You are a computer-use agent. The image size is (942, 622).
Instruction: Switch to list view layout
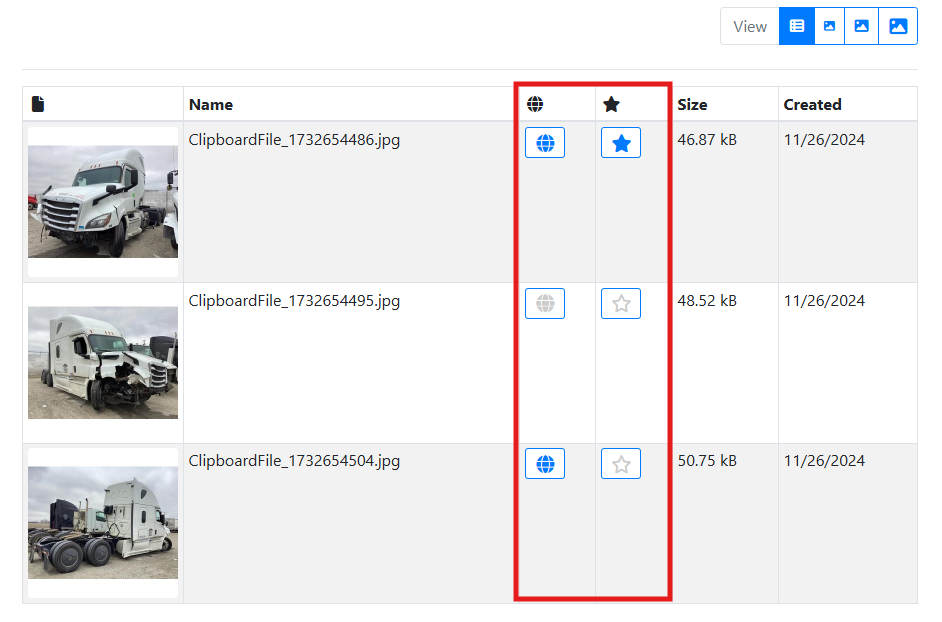click(x=796, y=27)
